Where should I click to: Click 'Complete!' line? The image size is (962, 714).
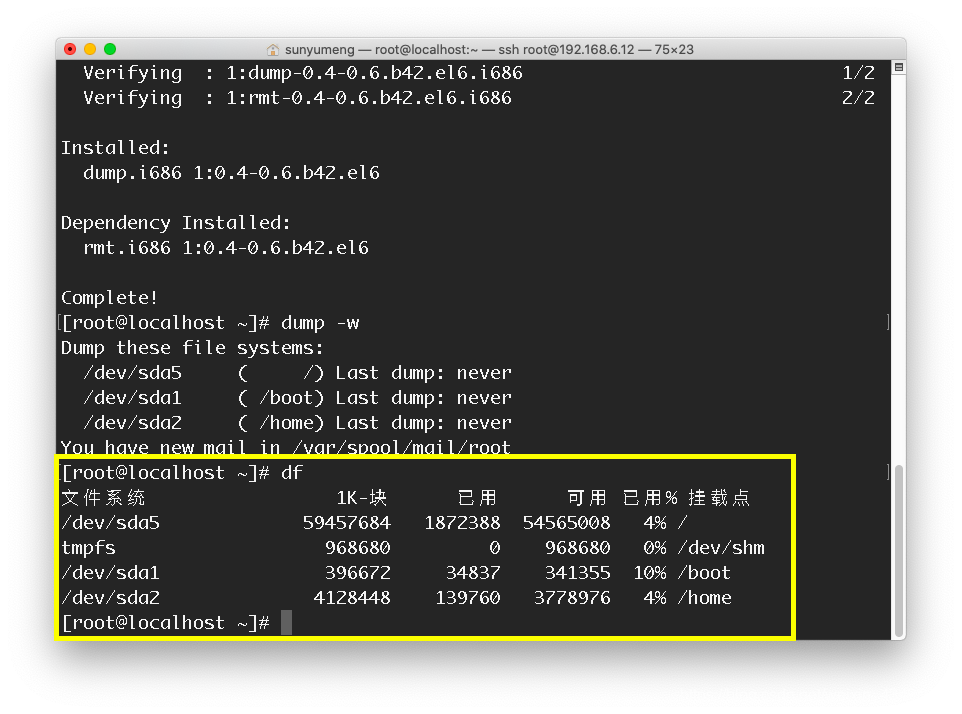pos(110,298)
